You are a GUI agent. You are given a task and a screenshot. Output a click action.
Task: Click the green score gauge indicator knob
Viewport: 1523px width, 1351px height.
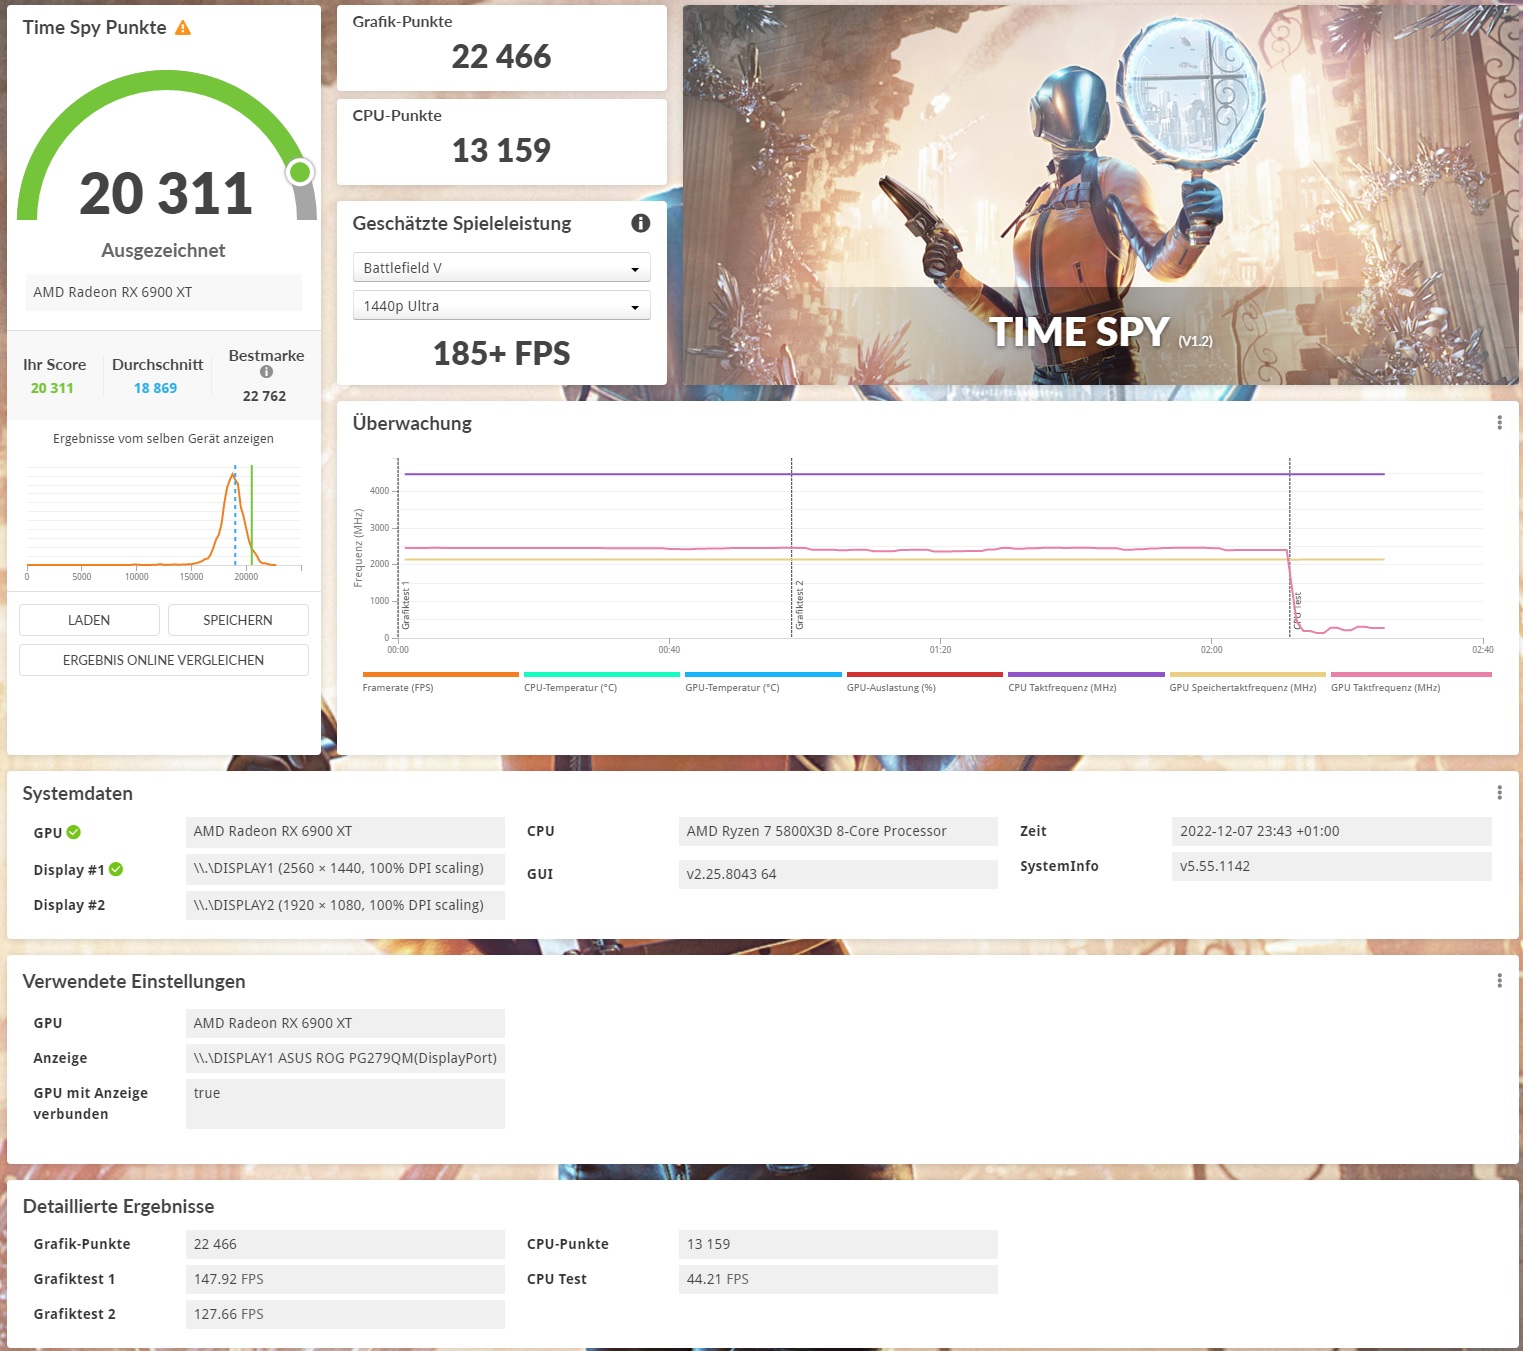click(300, 172)
